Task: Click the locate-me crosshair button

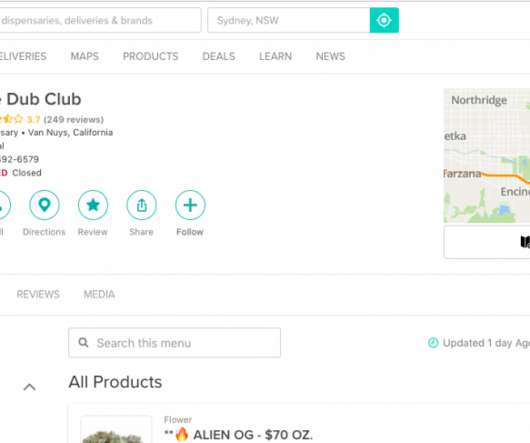Action: [x=384, y=20]
